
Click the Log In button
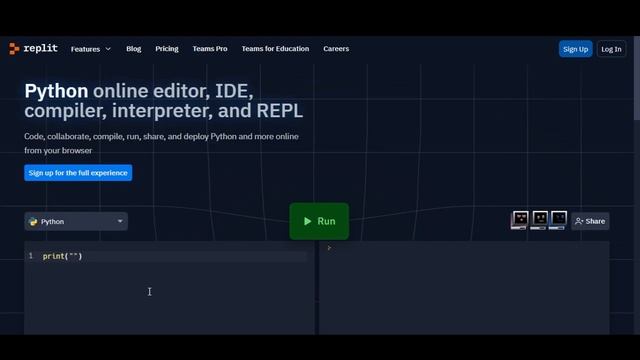(x=611, y=49)
